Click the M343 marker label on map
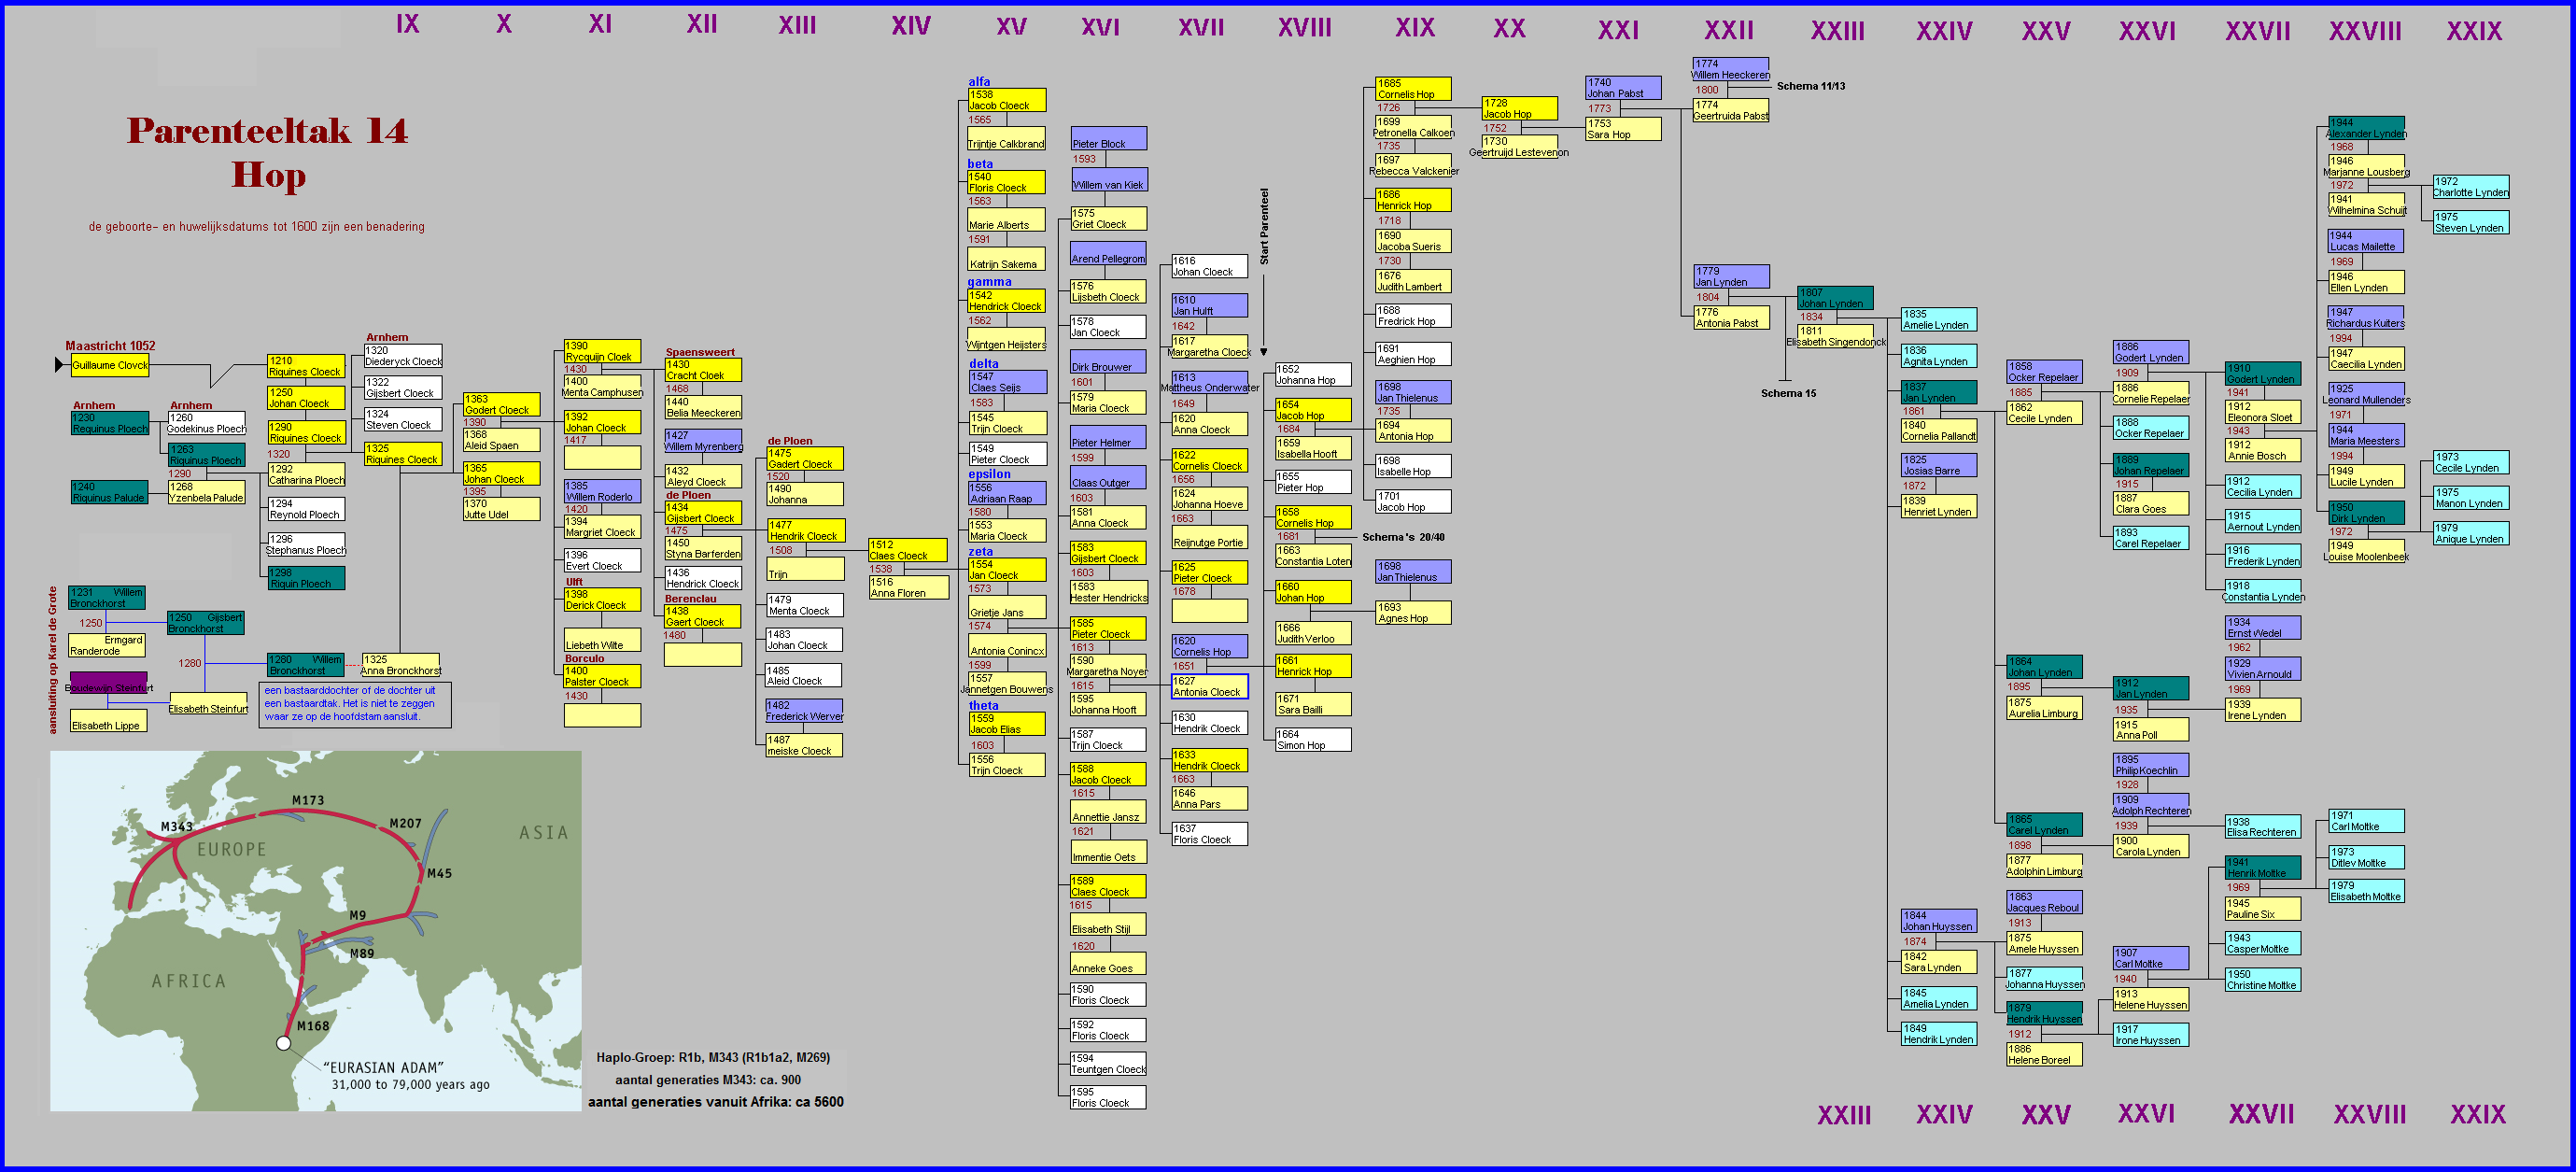 (x=177, y=826)
